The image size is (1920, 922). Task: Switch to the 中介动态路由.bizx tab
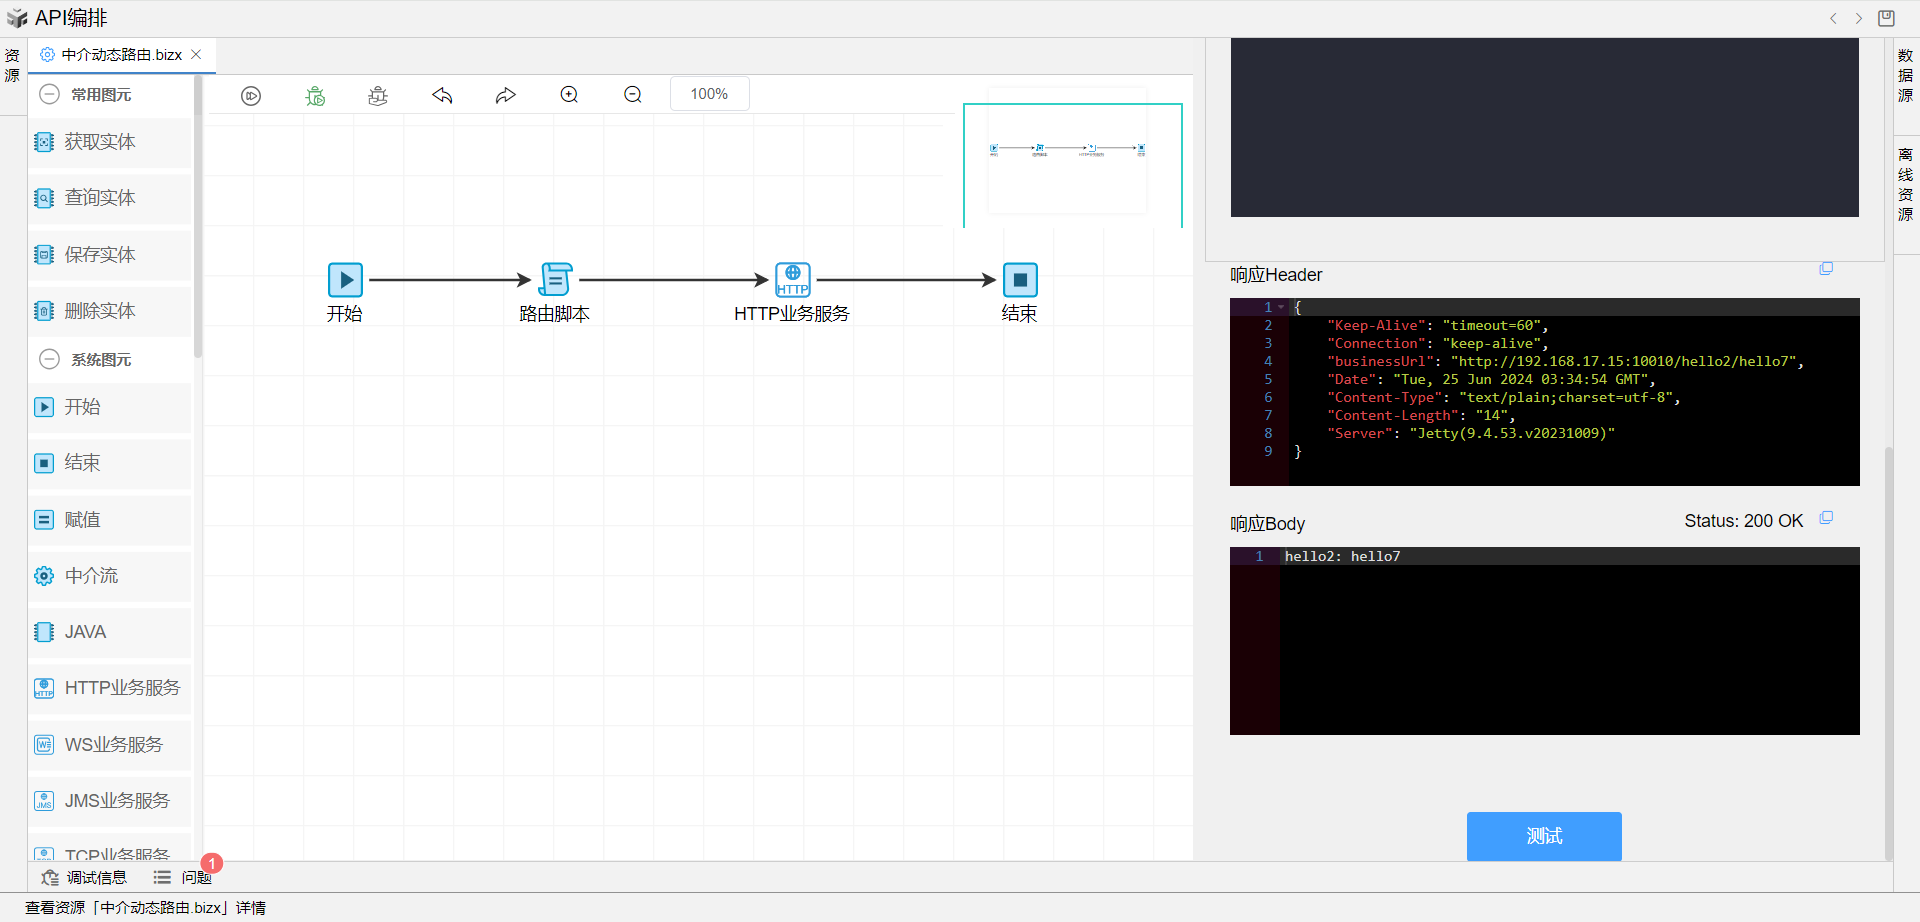click(x=120, y=55)
